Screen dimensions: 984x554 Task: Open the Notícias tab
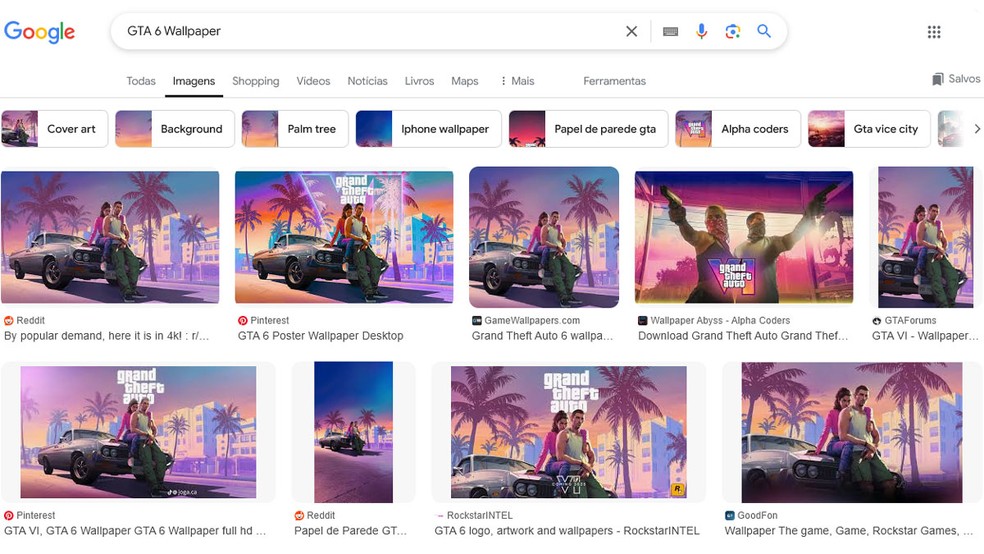click(367, 81)
